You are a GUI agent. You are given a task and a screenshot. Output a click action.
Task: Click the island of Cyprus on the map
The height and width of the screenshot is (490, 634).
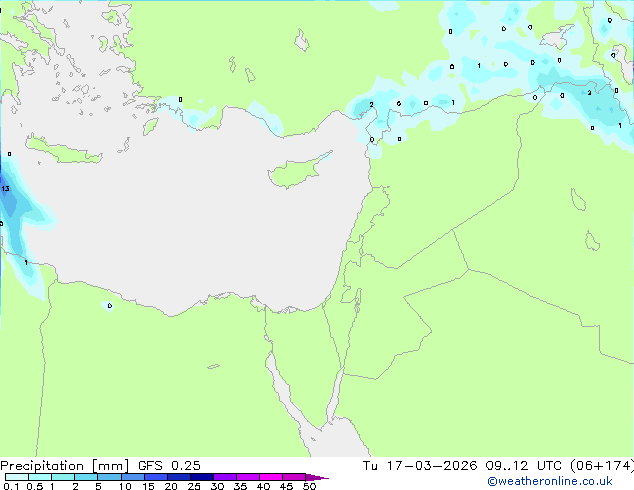point(297,172)
